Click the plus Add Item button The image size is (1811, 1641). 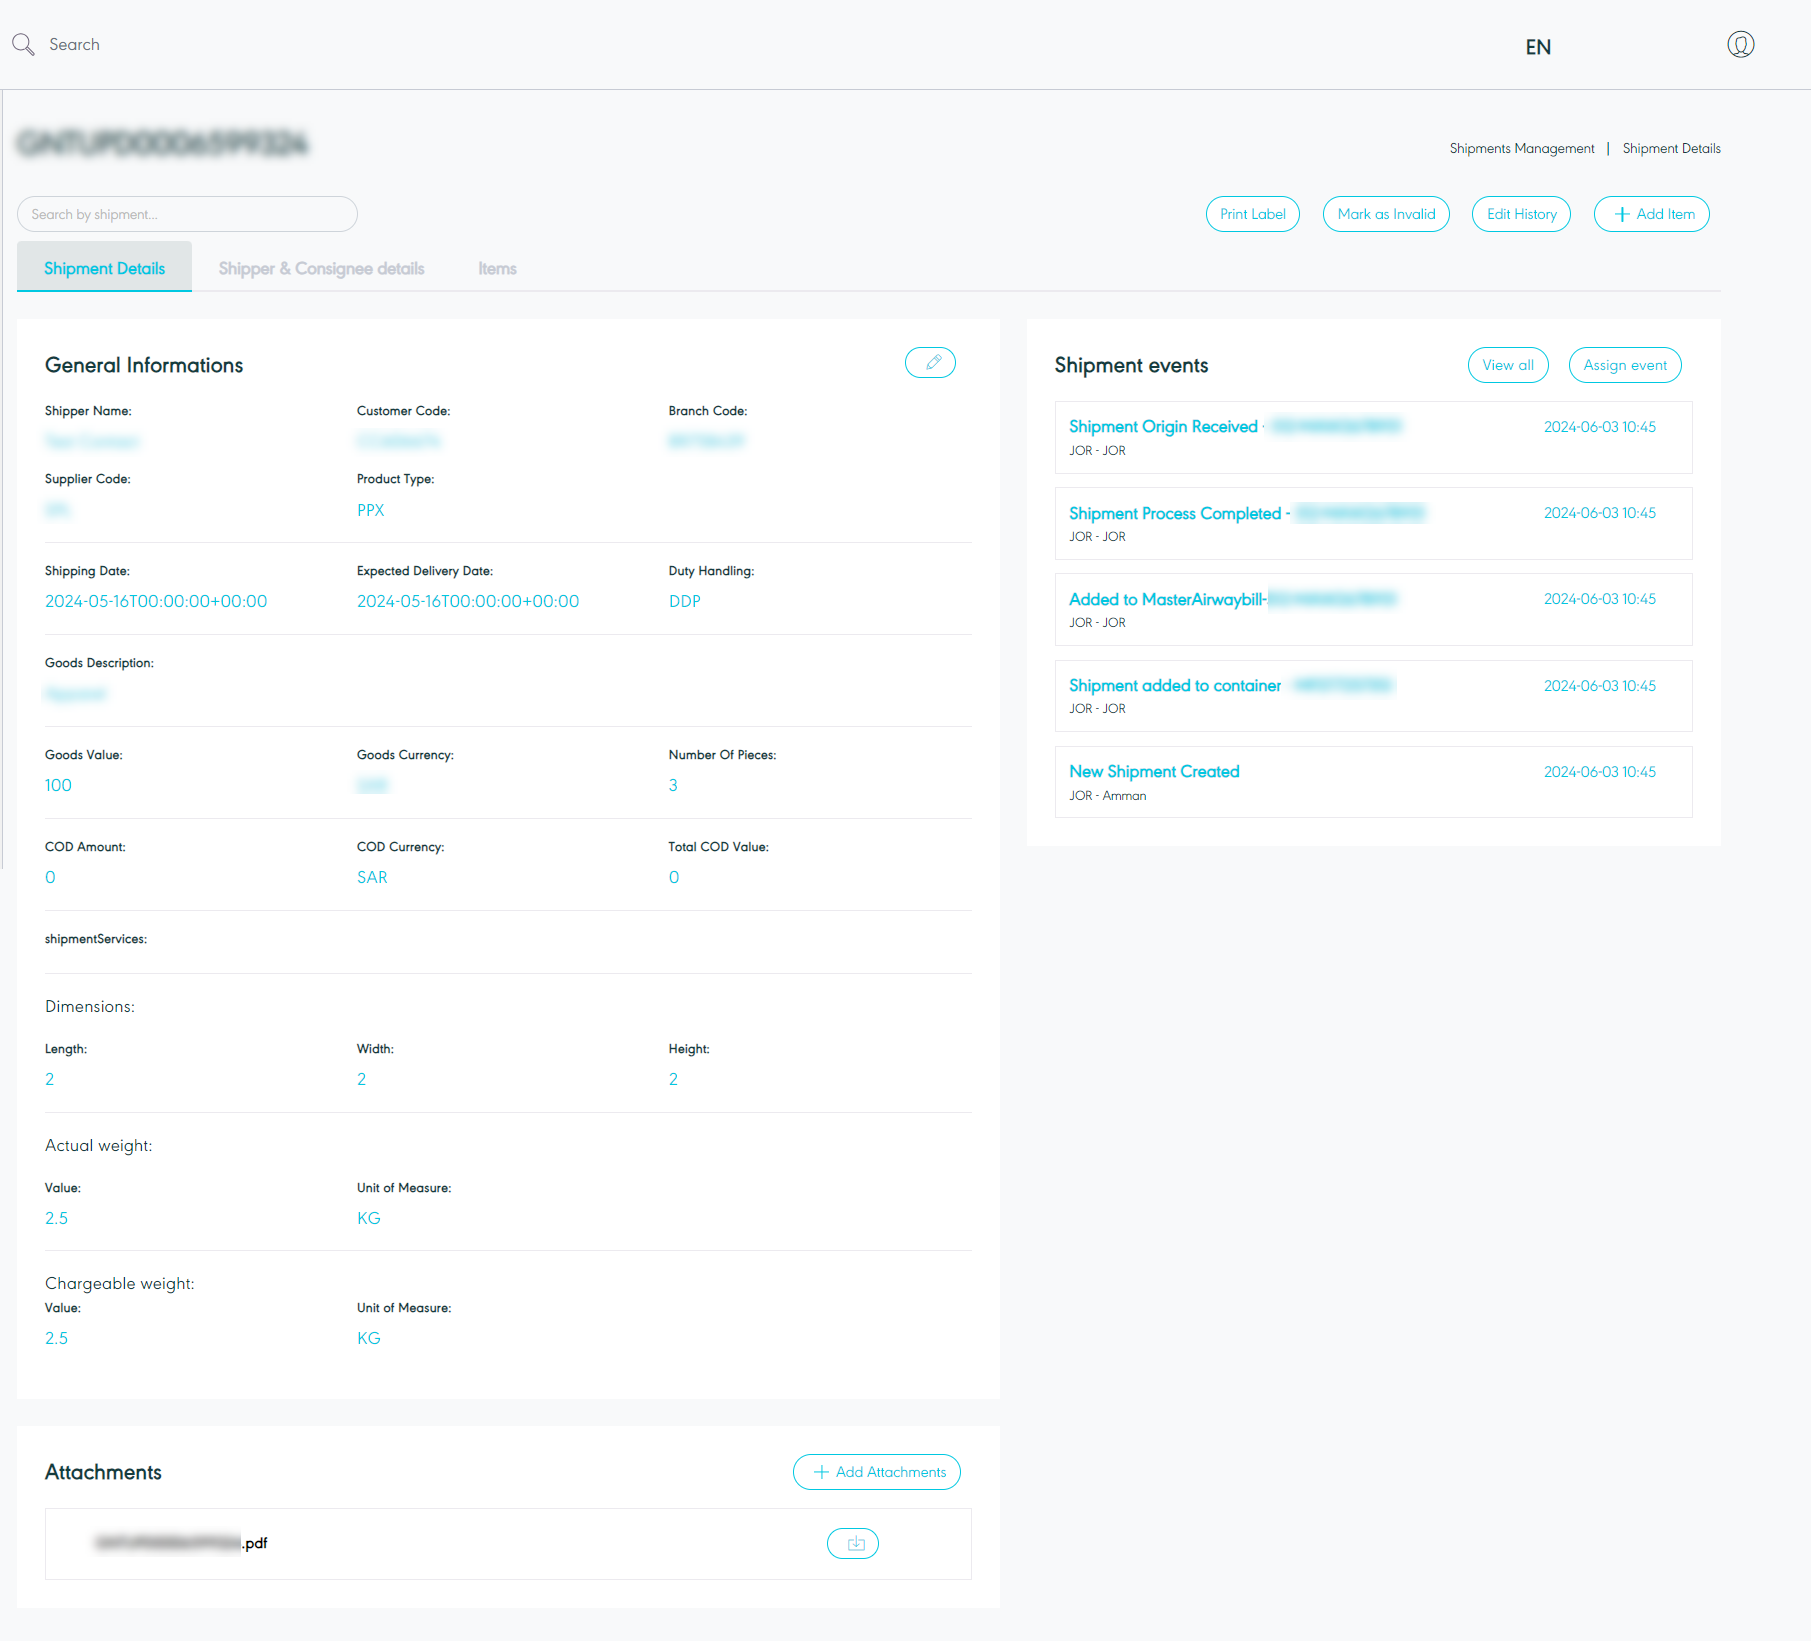click(x=1652, y=214)
